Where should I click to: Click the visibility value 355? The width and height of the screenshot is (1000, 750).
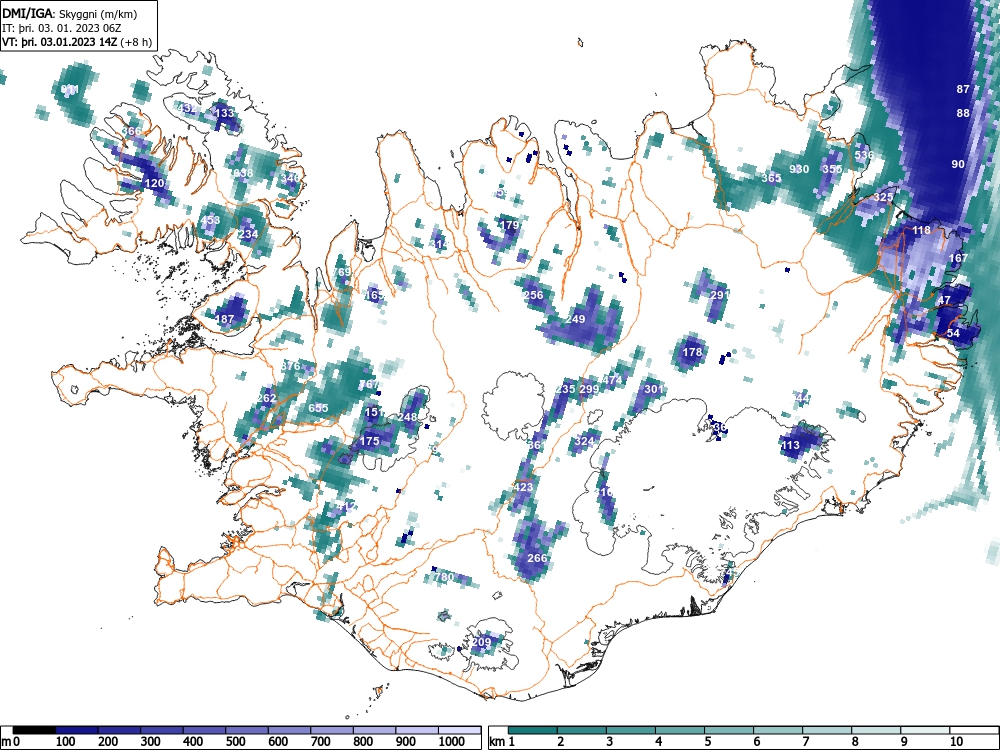pyautogui.click(x=832, y=169)
